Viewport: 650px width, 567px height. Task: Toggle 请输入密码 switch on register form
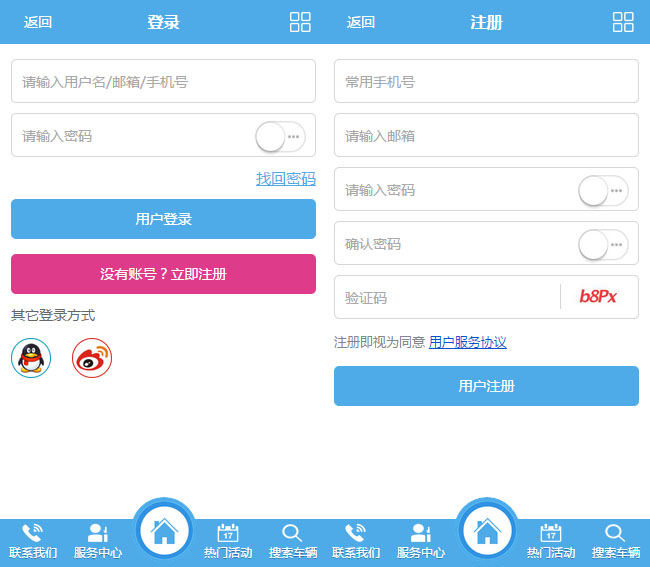coord(603,190)
